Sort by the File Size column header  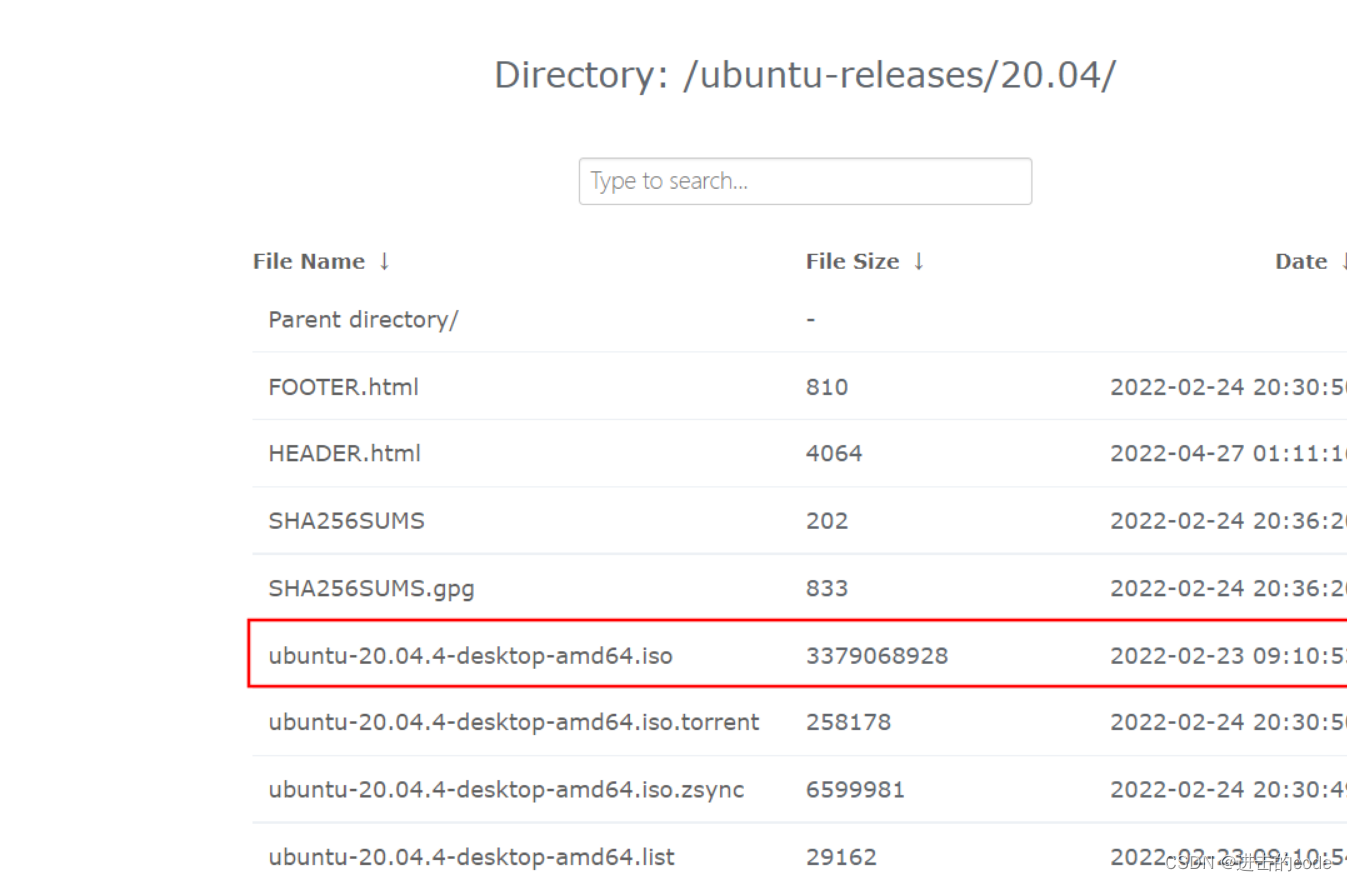tap(852, 262)
